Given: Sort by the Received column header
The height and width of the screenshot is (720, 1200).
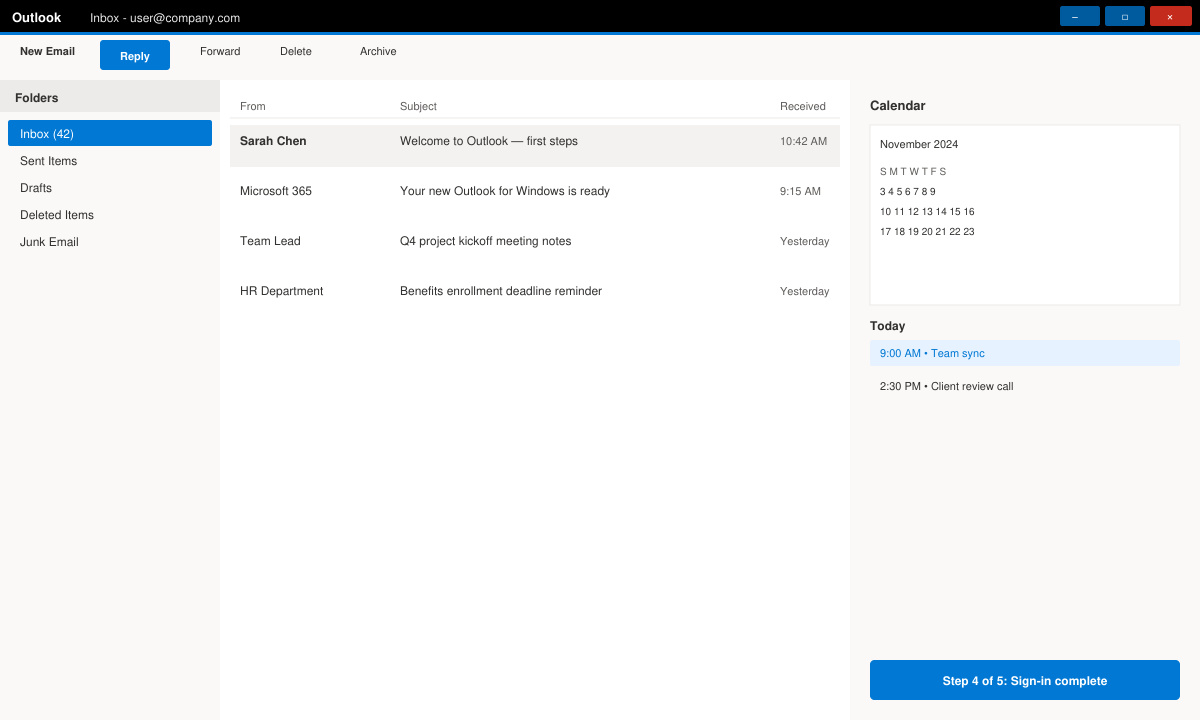Looking at the screenshot, I should click(803, 106).
